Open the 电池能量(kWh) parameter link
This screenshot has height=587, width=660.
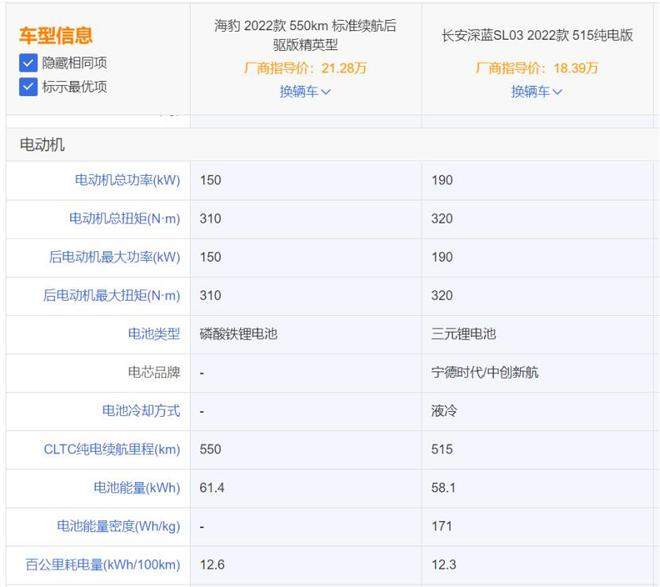tap(137, 488)
